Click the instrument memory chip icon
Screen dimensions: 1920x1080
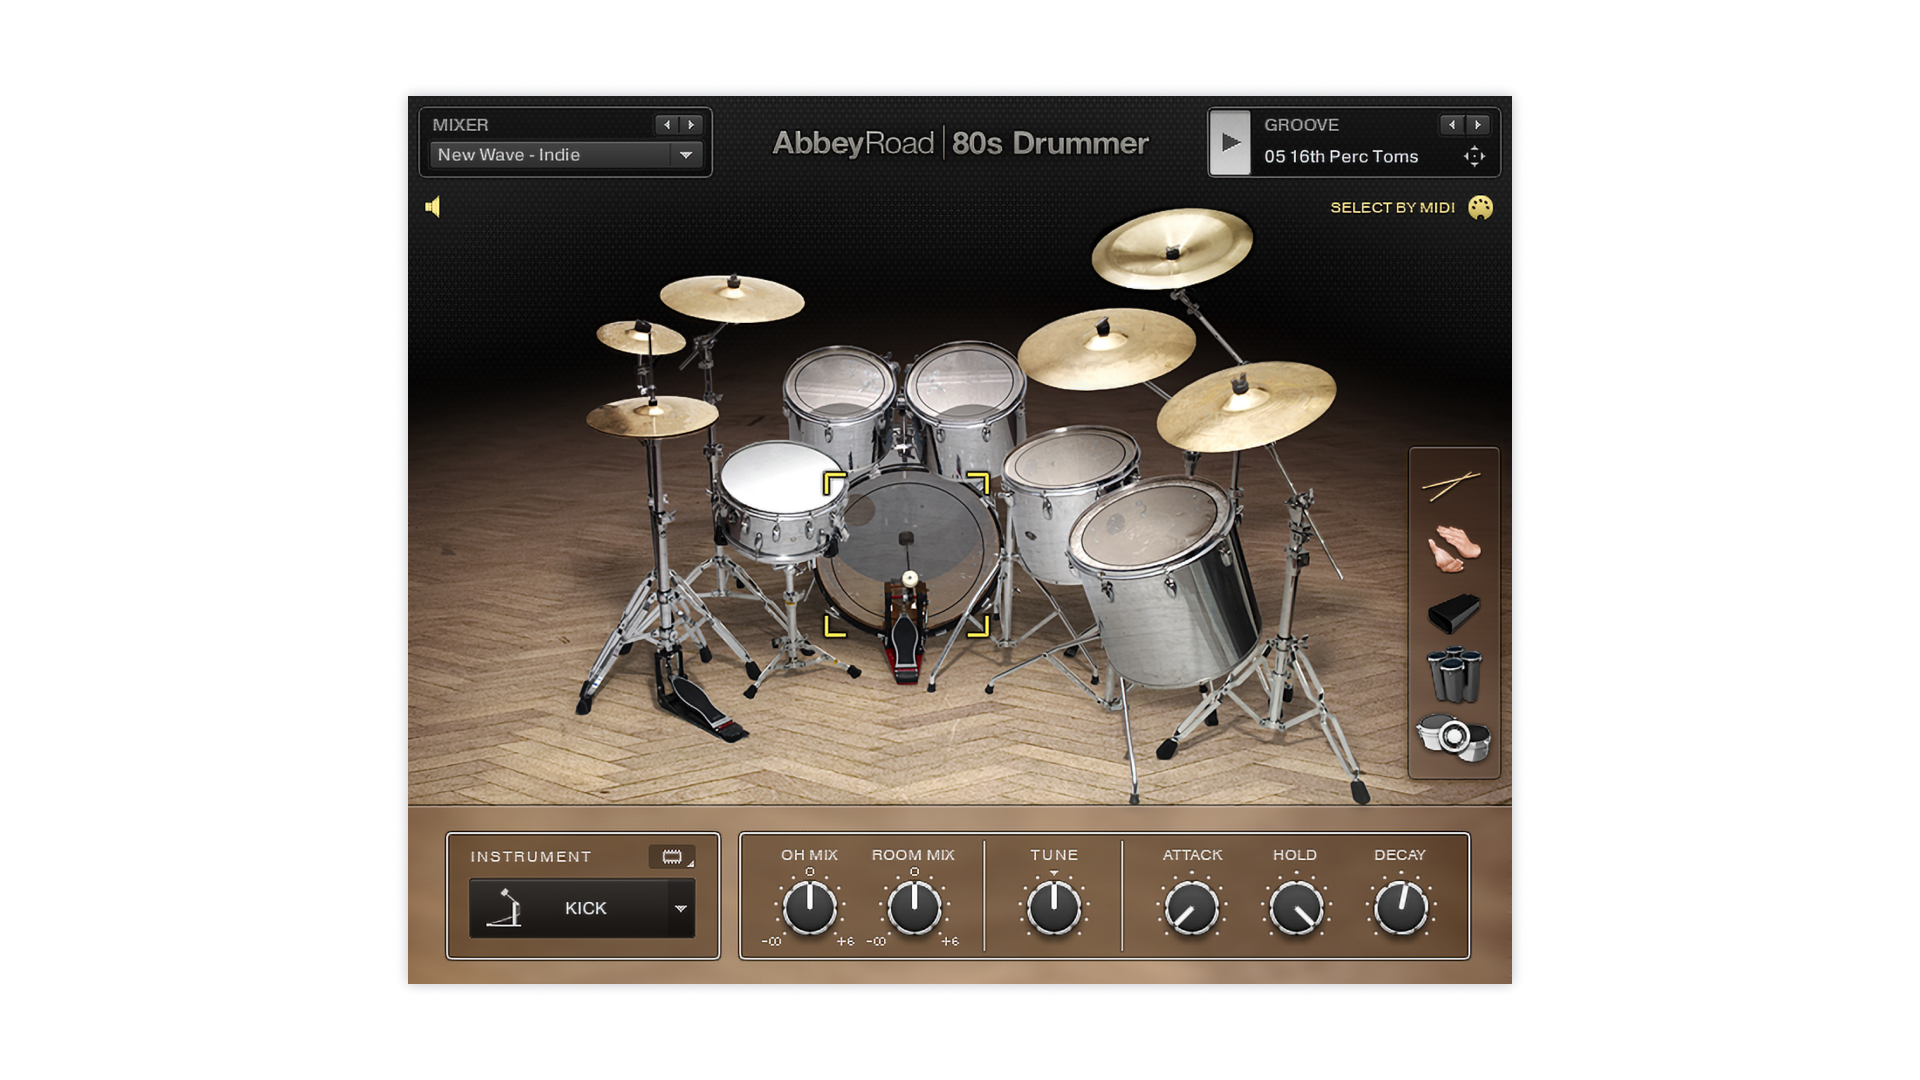[x=672, y=857]
